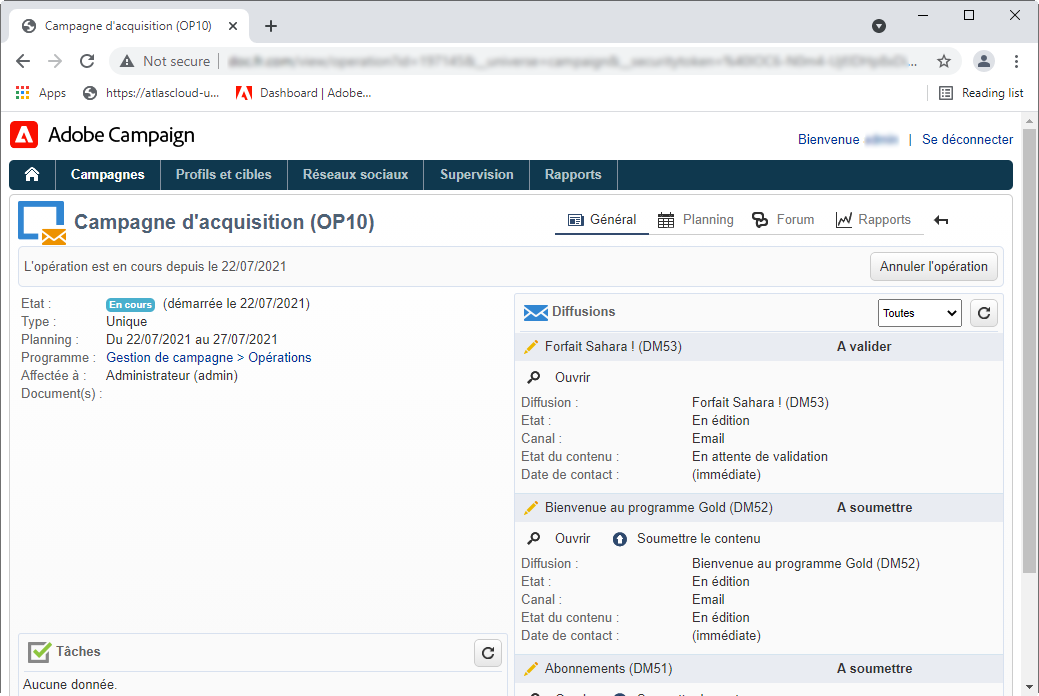Open the Chrome three-dot menu
Viewport: 1039px width, 696px height.
point(1016,61)
